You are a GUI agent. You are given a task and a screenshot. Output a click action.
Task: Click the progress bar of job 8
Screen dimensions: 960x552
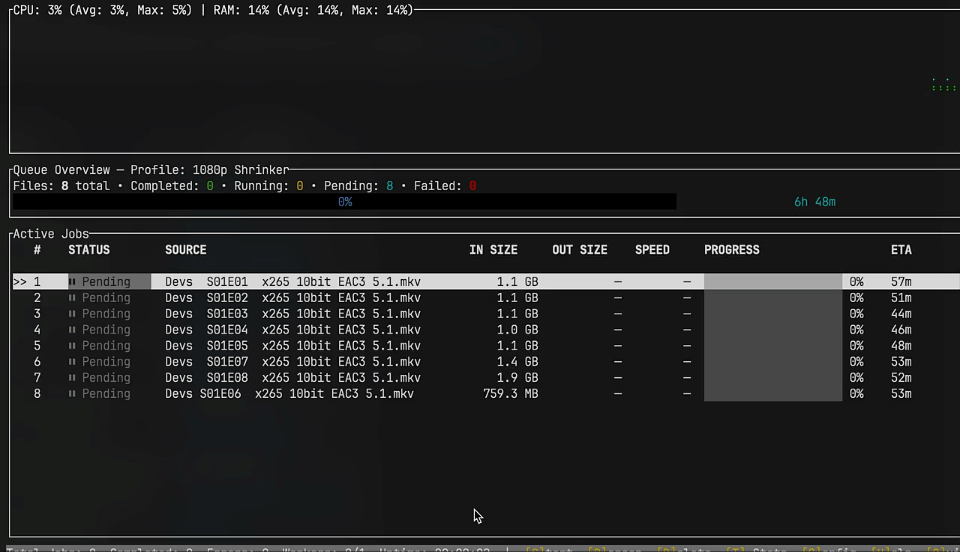click(773, 393)
